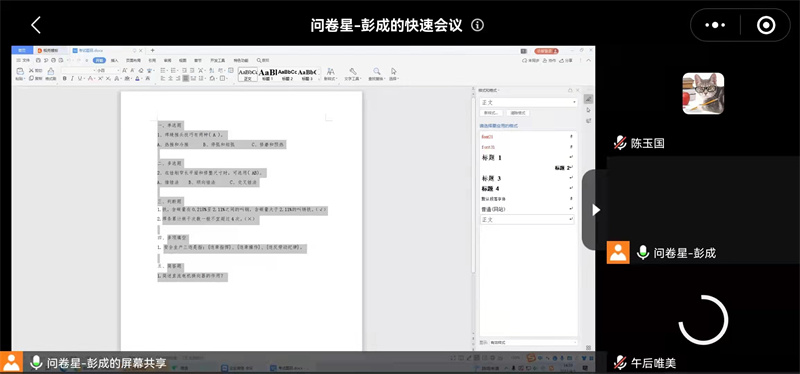The image size is (800, 374).
Task: Open meeting info icon beside the title
Action: pyautogui.click(x=478, y=25)
